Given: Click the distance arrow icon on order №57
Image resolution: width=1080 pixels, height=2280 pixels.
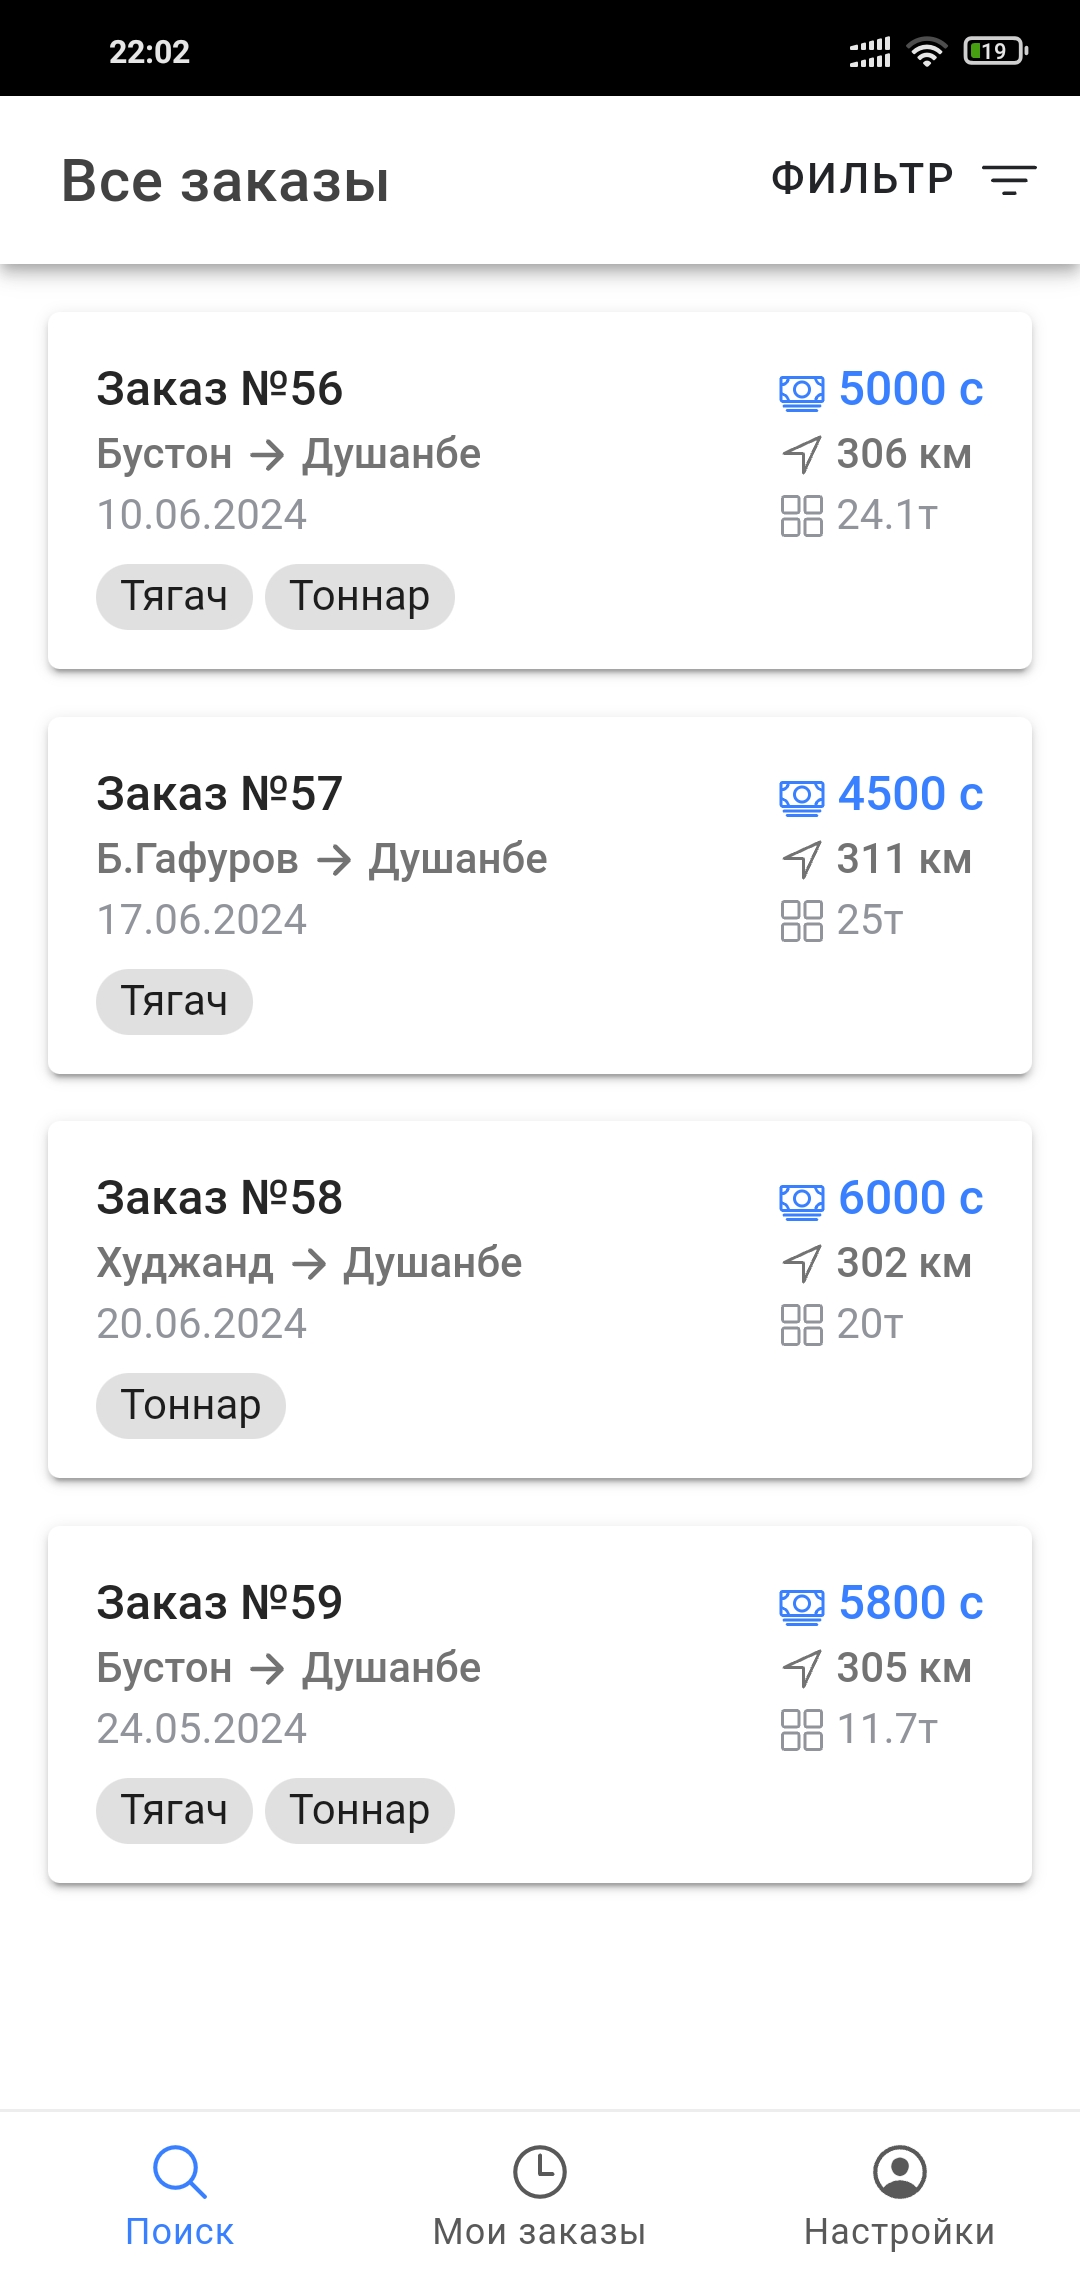Looking at the screenshot, I should coord(802,860).
